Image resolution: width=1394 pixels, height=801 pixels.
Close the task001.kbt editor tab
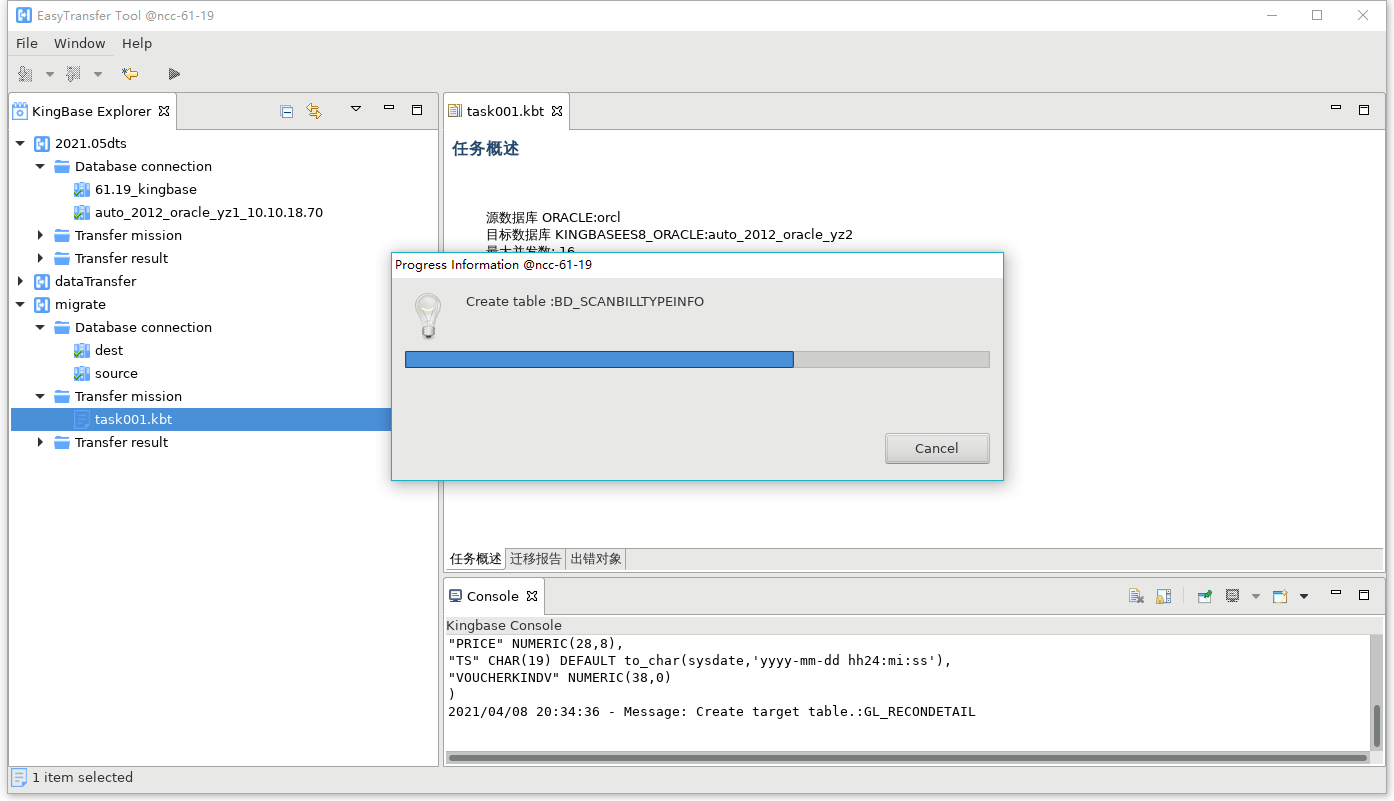click(557, 111)
